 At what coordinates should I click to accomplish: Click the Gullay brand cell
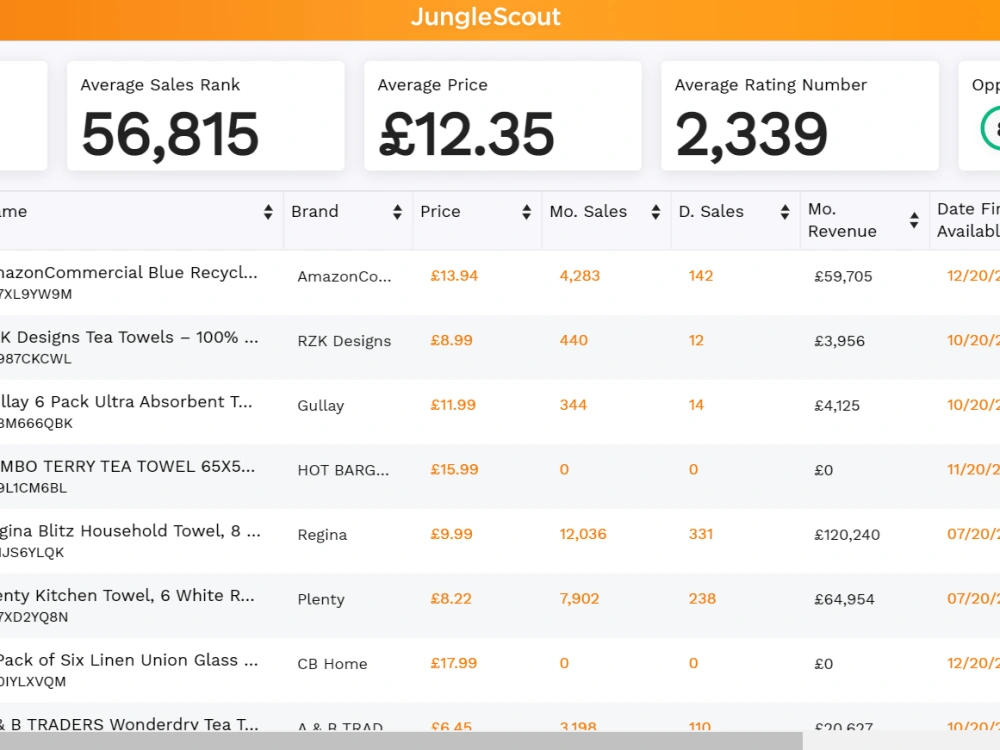(321, 406)
